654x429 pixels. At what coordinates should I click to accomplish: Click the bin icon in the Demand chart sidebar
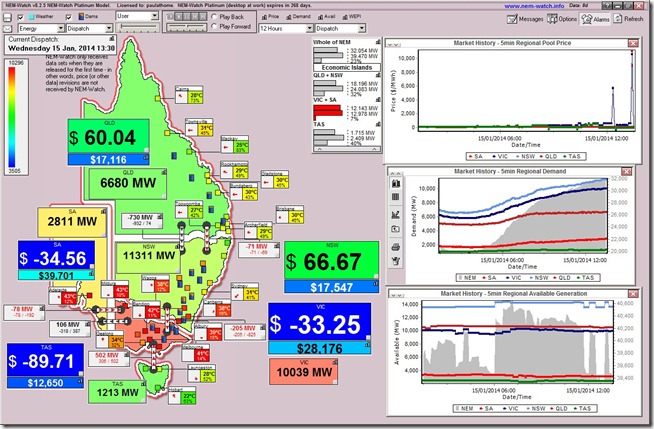point(395,261)
